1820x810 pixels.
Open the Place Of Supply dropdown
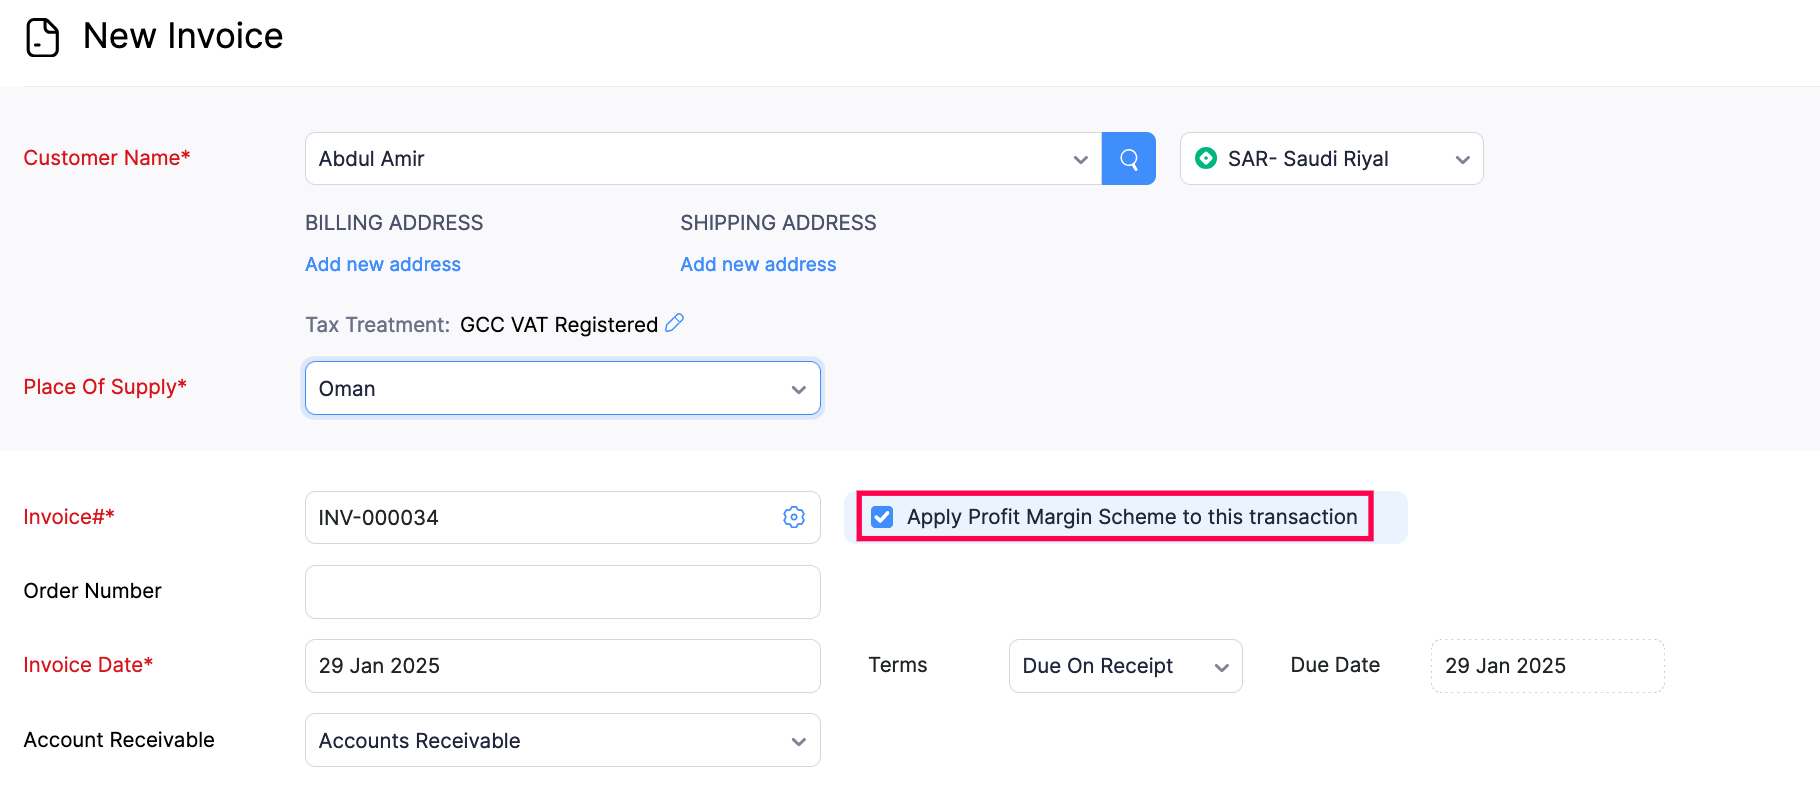pyautogui.click(x=562, y=388)
